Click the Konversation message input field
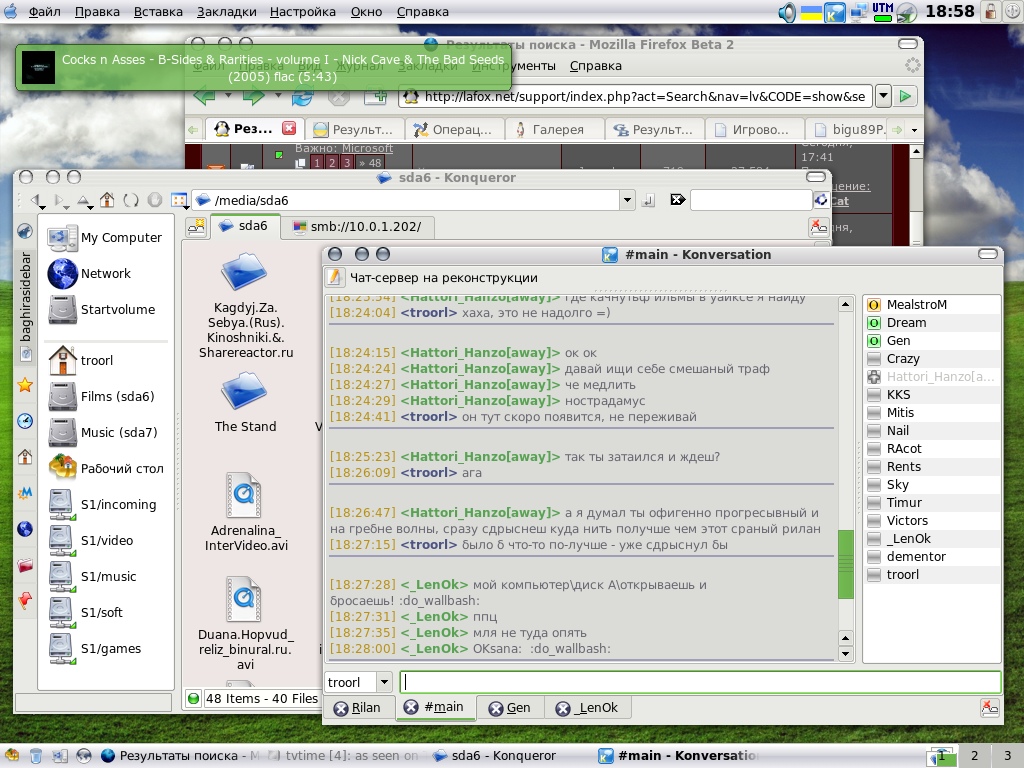The width and height of the screenshot is (1024, 768). click(700, 682)
